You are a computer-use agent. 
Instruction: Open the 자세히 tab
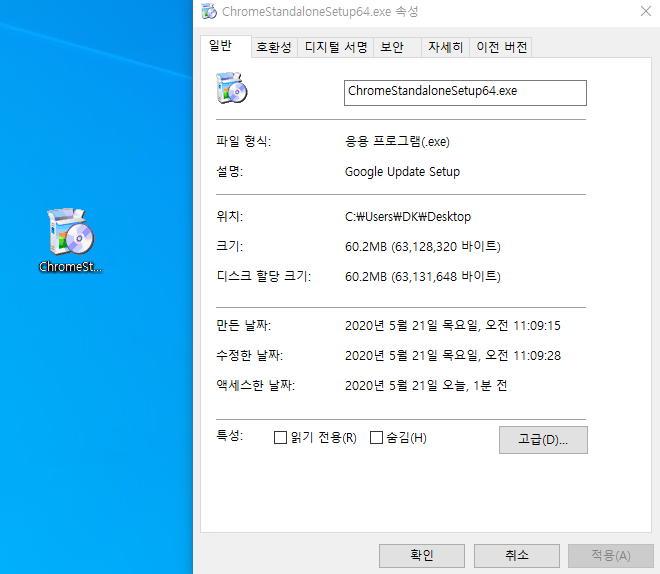[x=446, y=47]
